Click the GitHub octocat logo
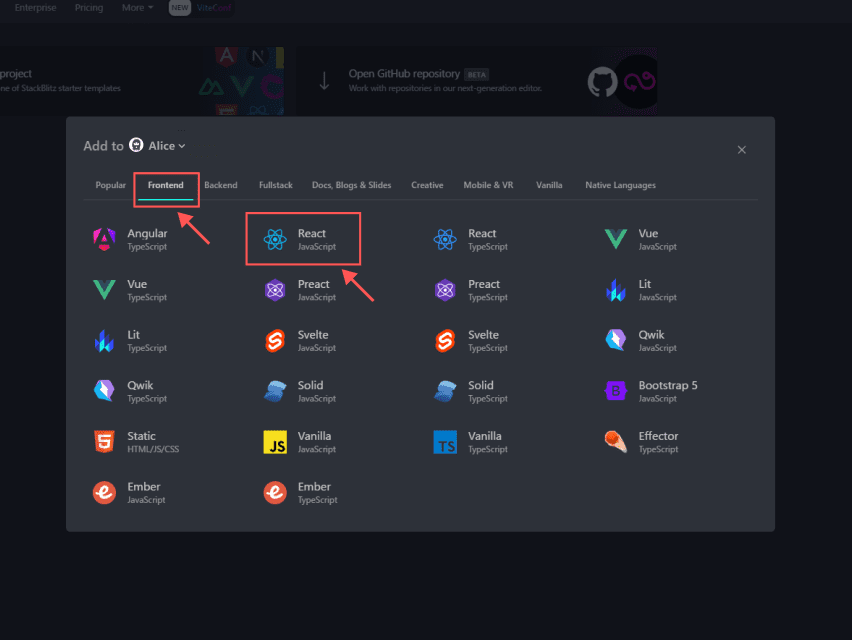The width and height of the screenshot is (852, 640). (x=603, y=81)
